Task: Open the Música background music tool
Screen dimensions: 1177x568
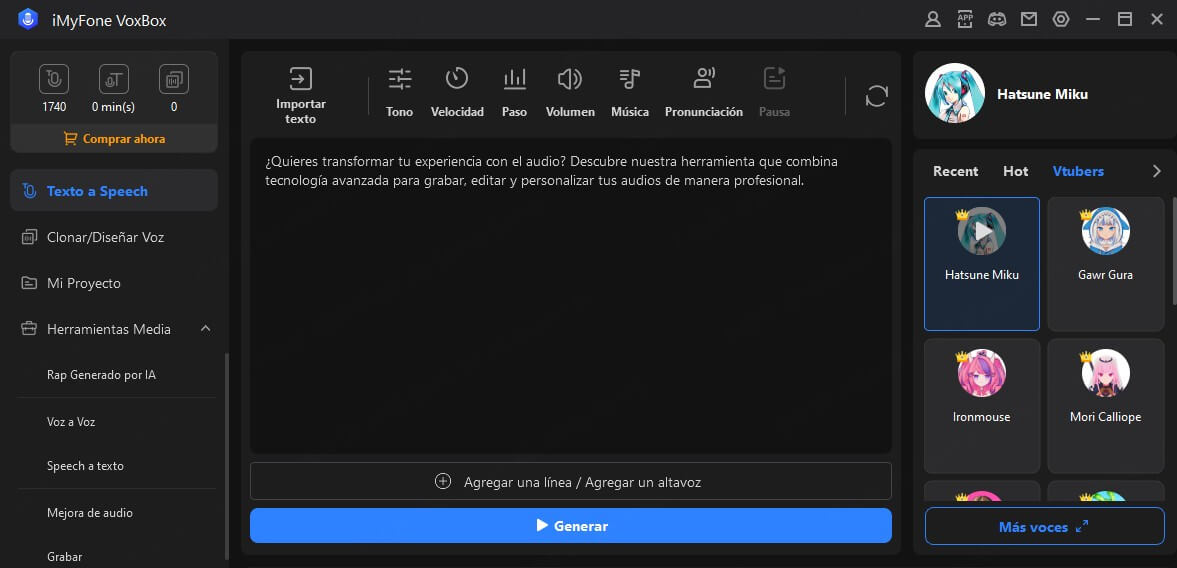Action: pos(630,93)
